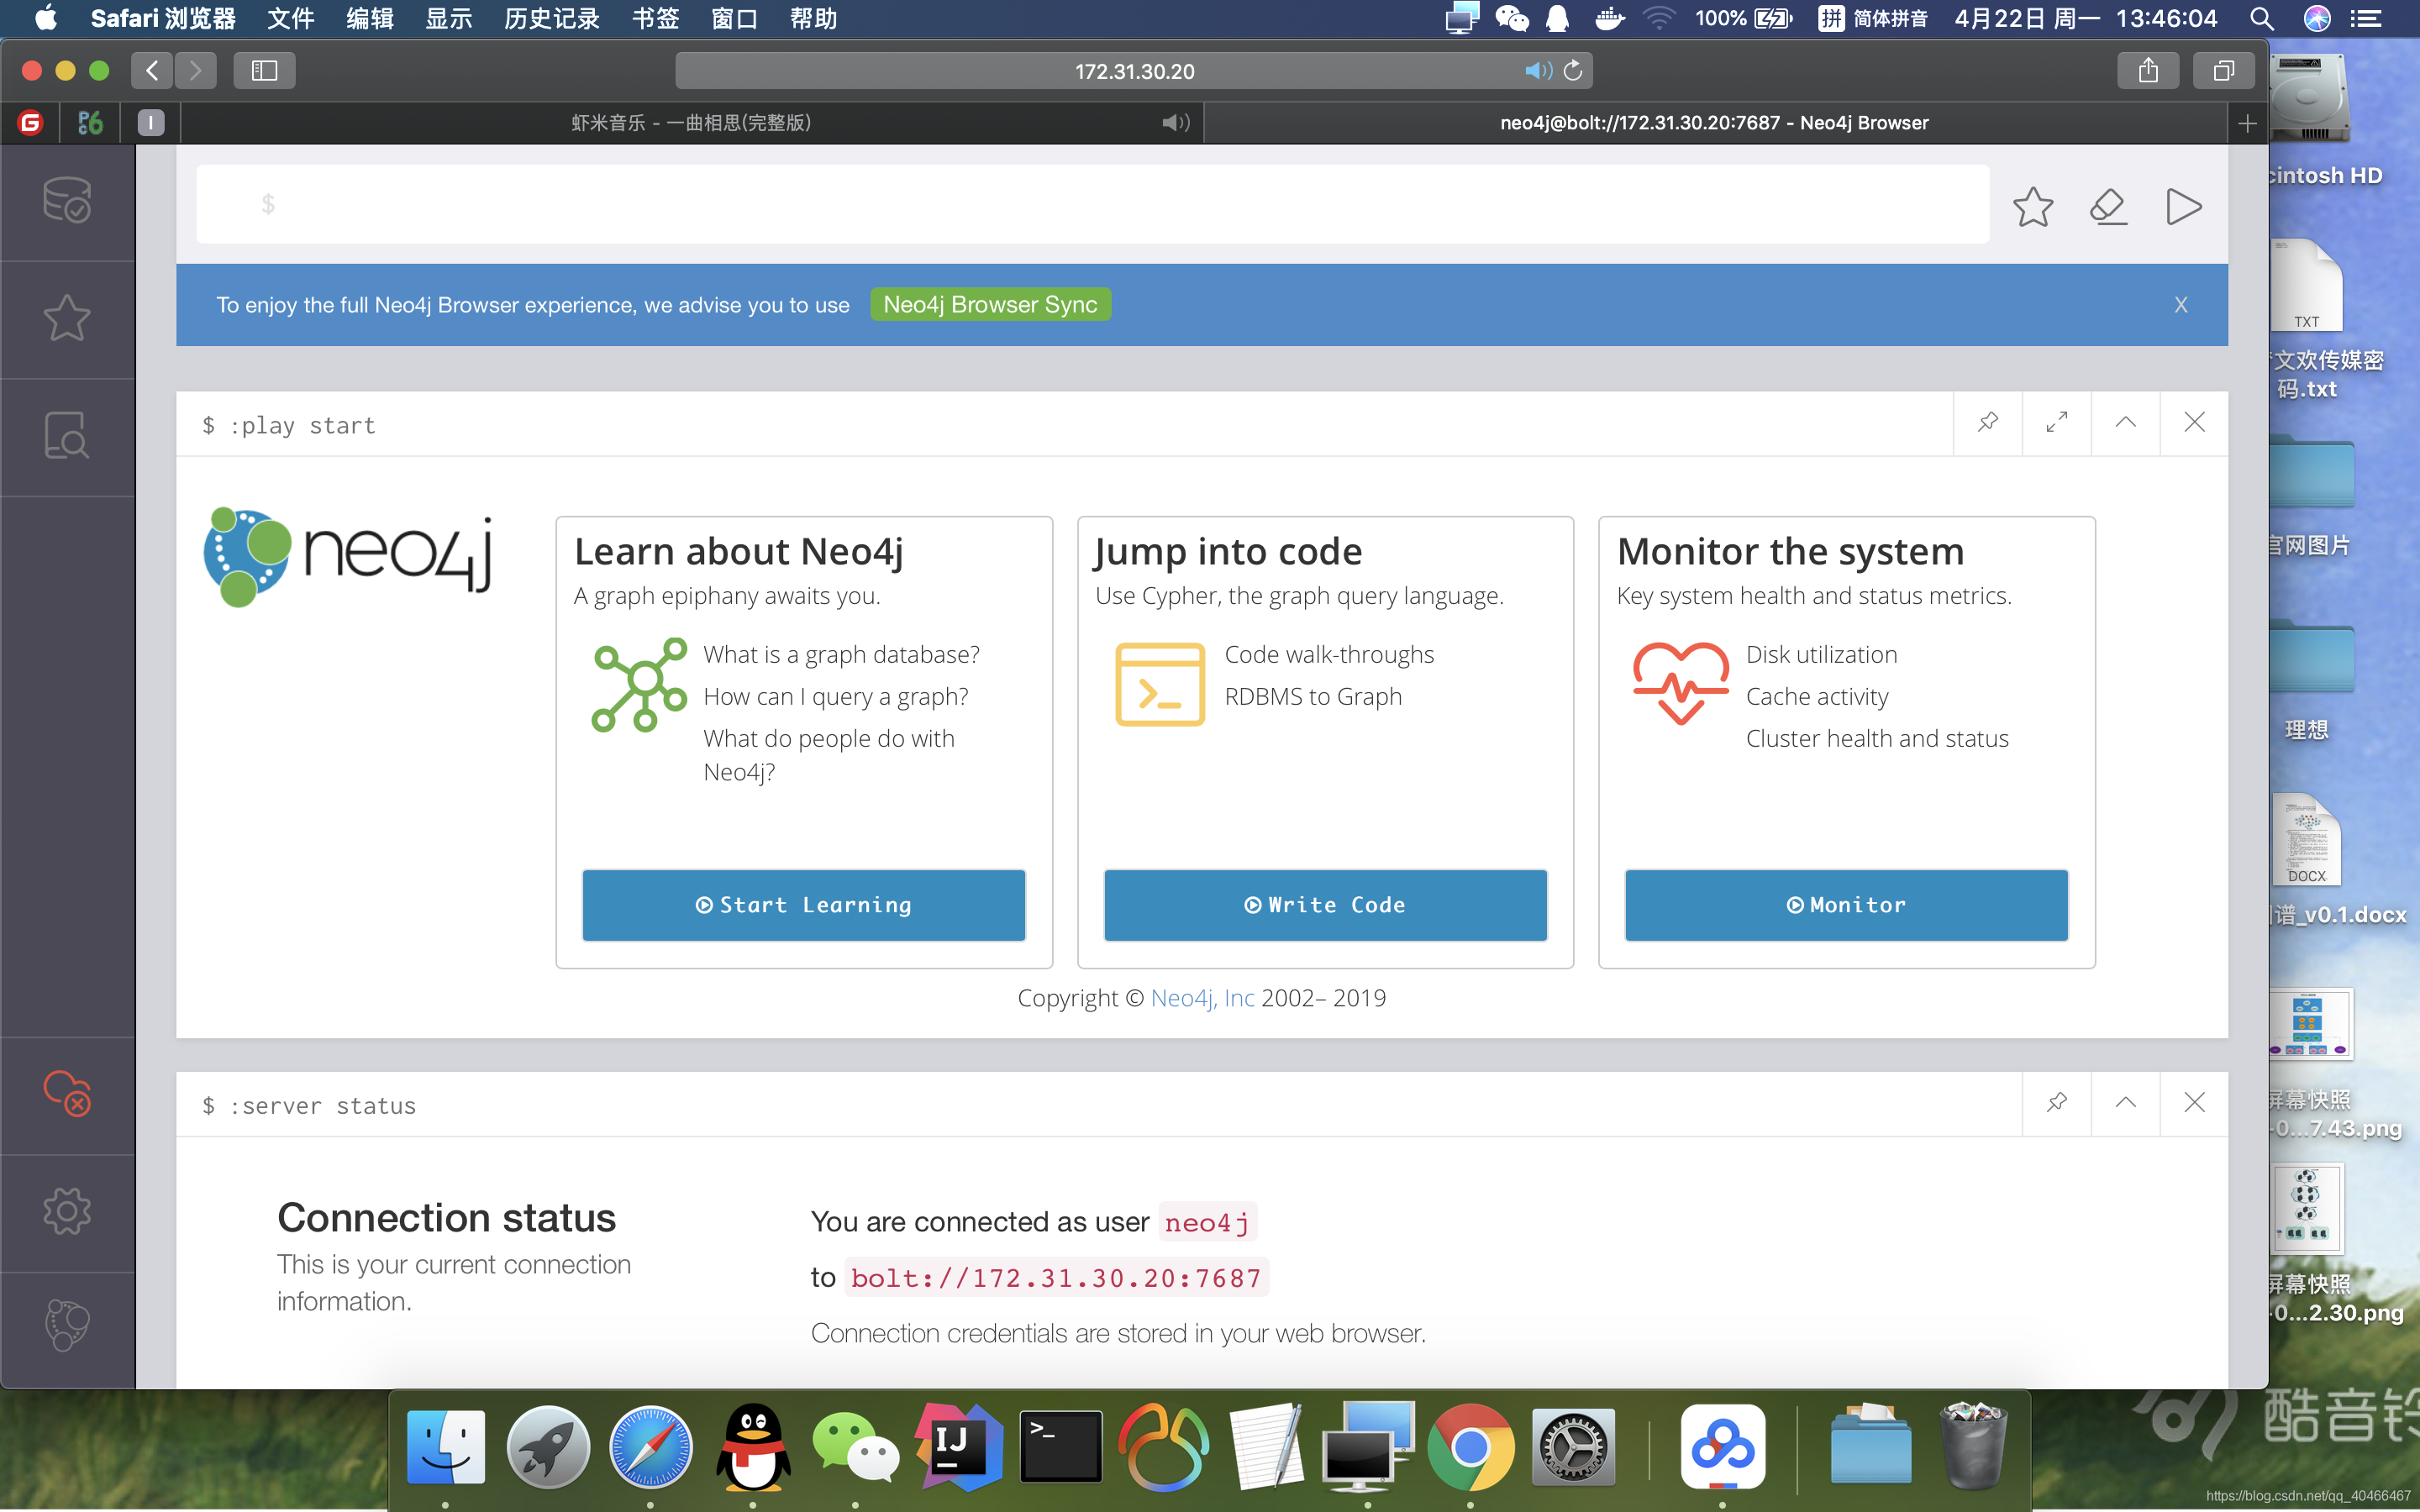Open the 帮助 menu
The image size is (2420, 1512).
(813, 18)
